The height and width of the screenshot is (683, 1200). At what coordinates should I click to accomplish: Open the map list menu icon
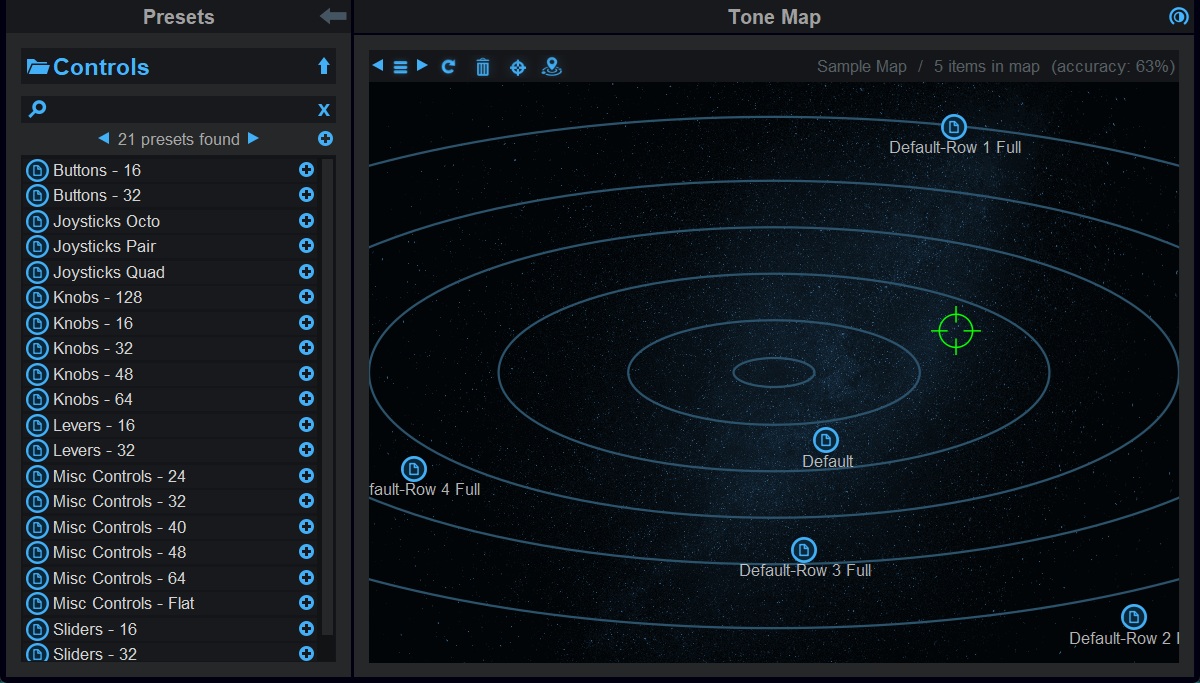400,67
